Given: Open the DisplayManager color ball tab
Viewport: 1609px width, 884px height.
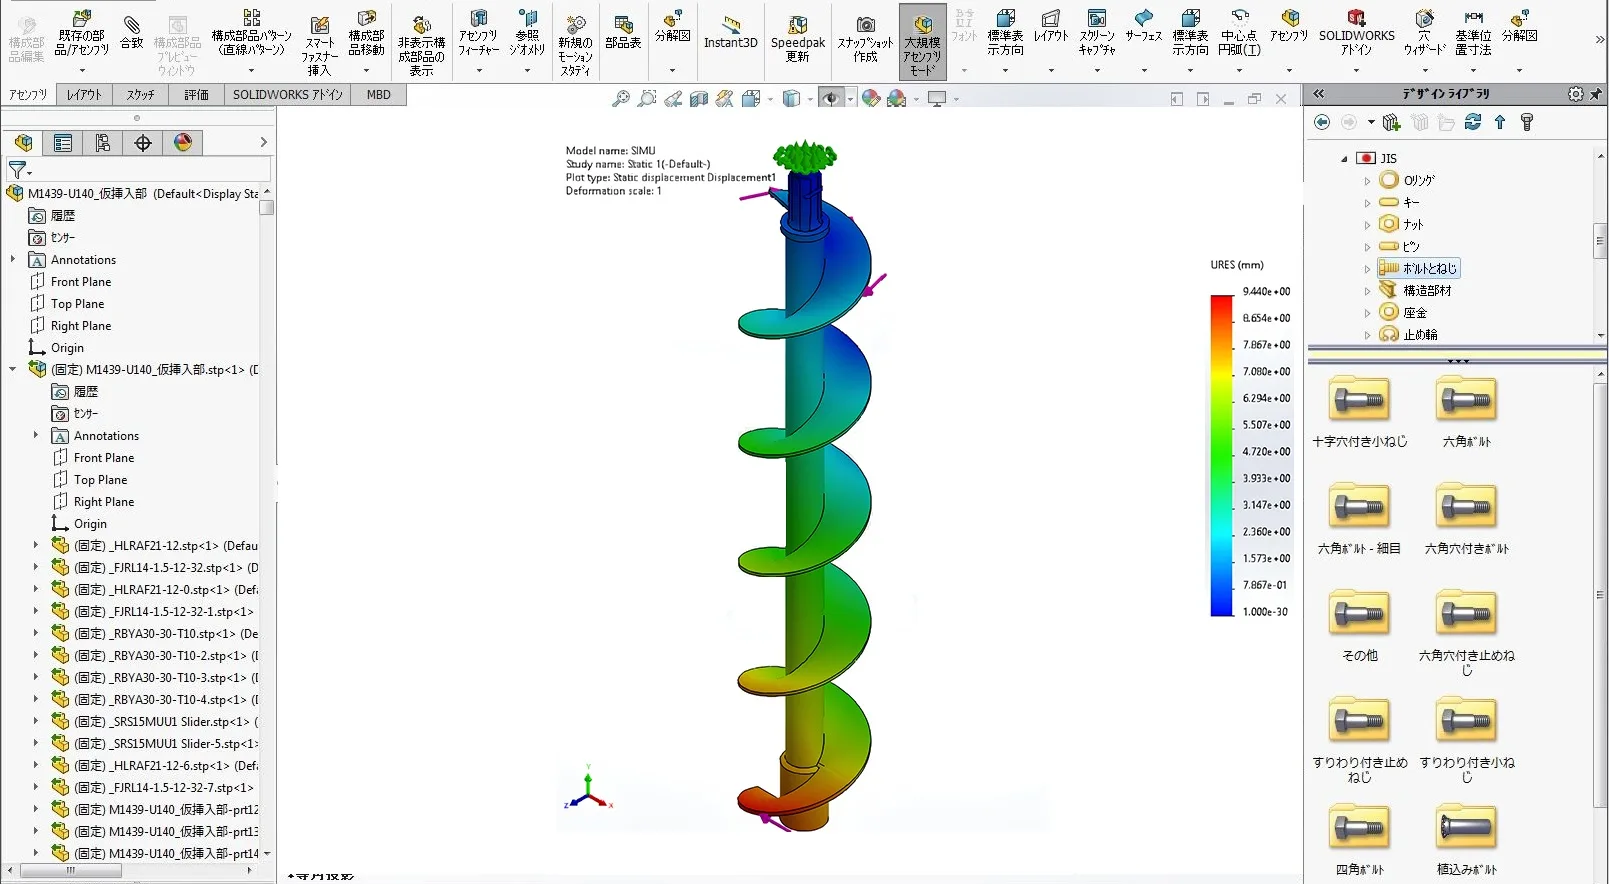Looking at the screenshot, I should pos(183,143).
